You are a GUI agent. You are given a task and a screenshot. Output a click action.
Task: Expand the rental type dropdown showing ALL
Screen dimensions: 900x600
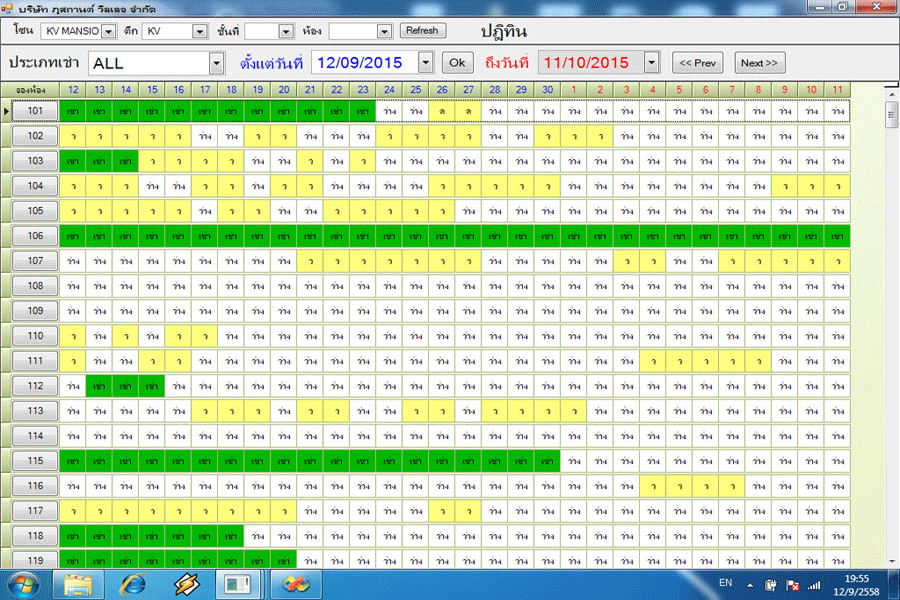[216, 63]
